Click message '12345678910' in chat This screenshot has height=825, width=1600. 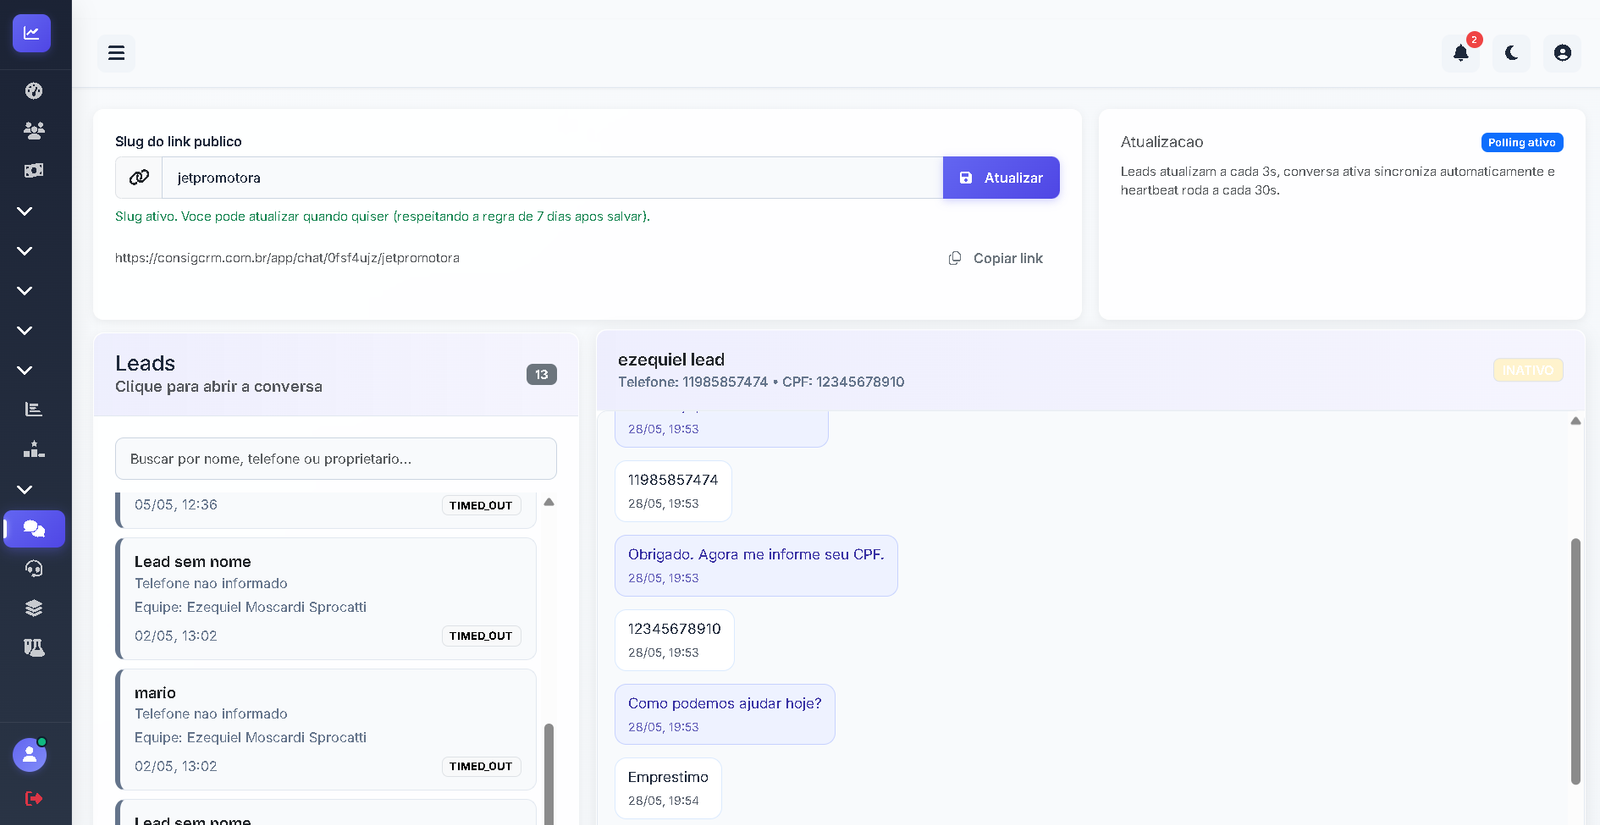click(x=674, y=640)
